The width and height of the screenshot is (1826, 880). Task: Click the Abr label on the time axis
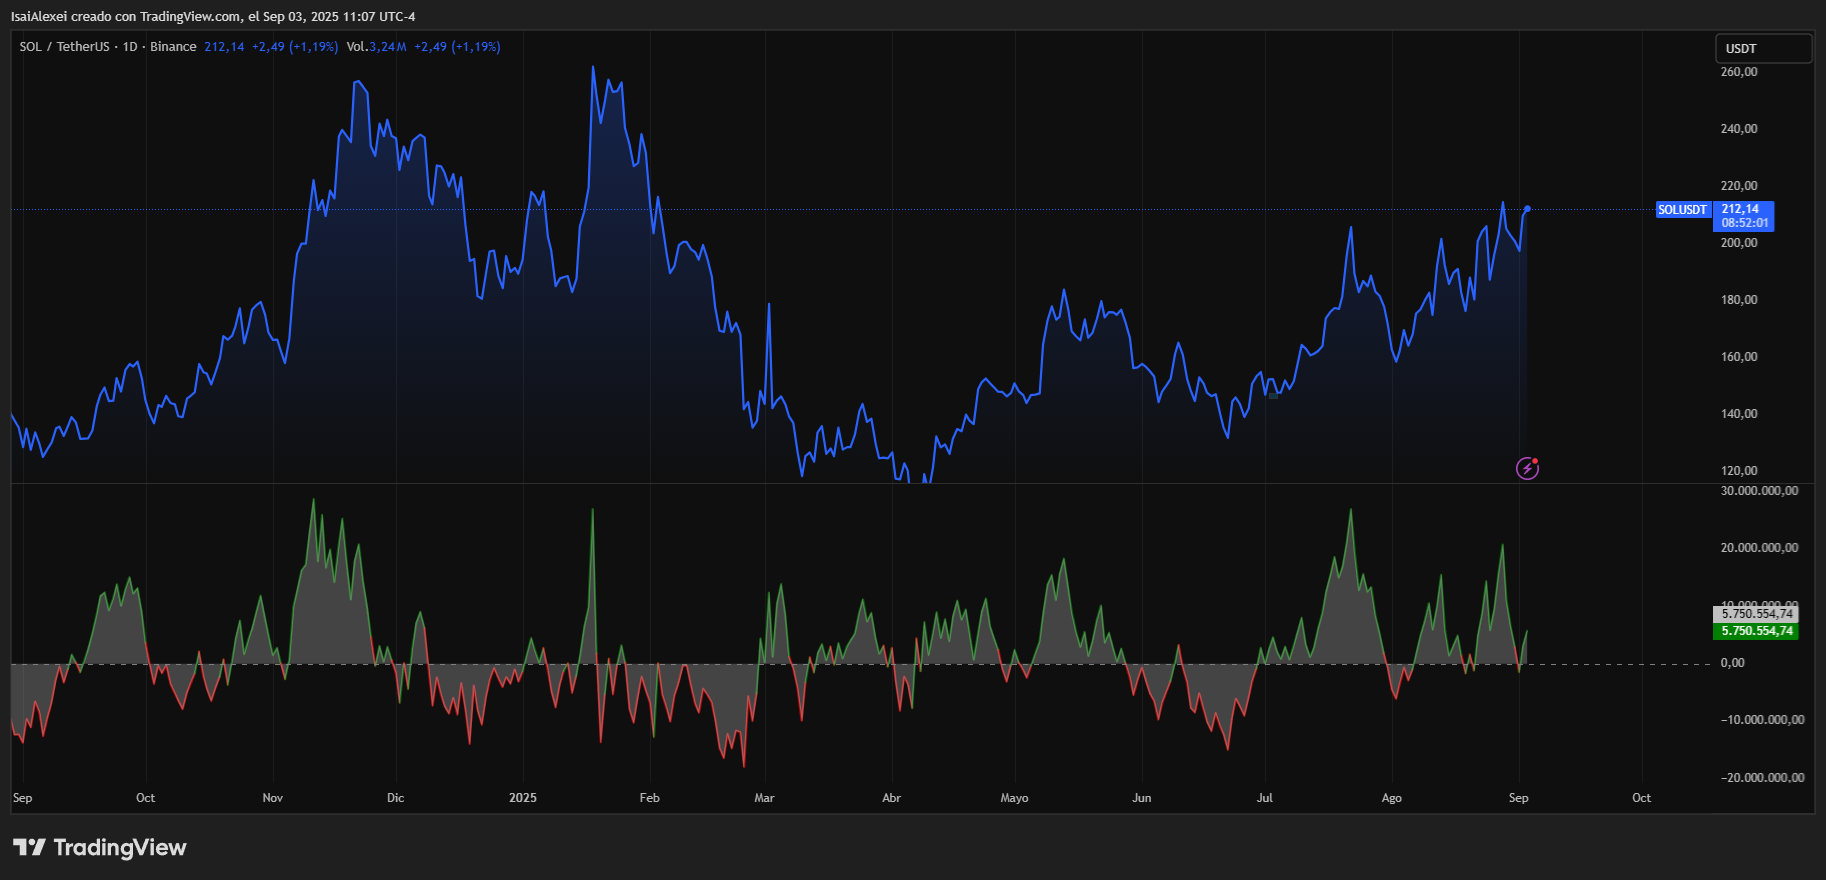[891, 798]
